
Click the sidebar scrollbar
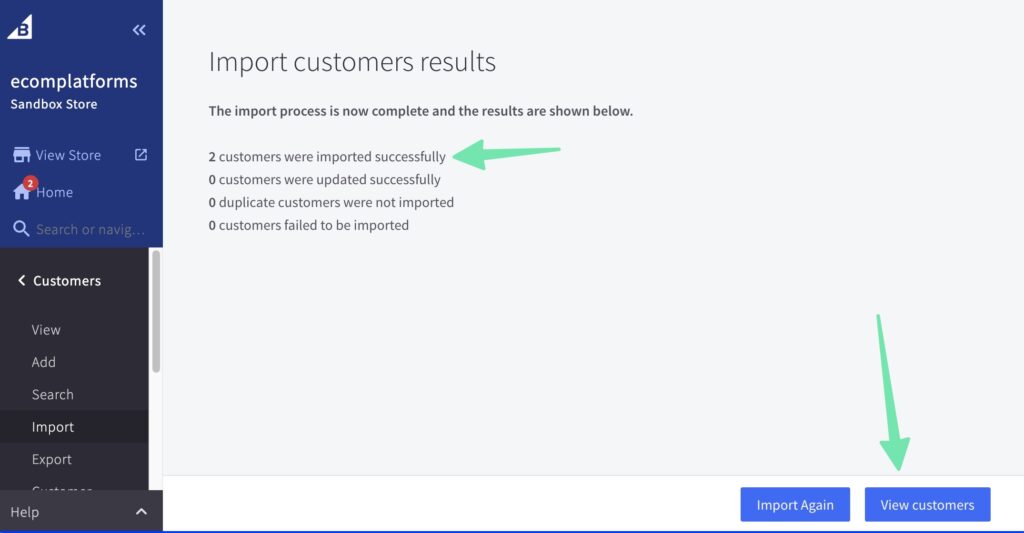click(156, 312)
